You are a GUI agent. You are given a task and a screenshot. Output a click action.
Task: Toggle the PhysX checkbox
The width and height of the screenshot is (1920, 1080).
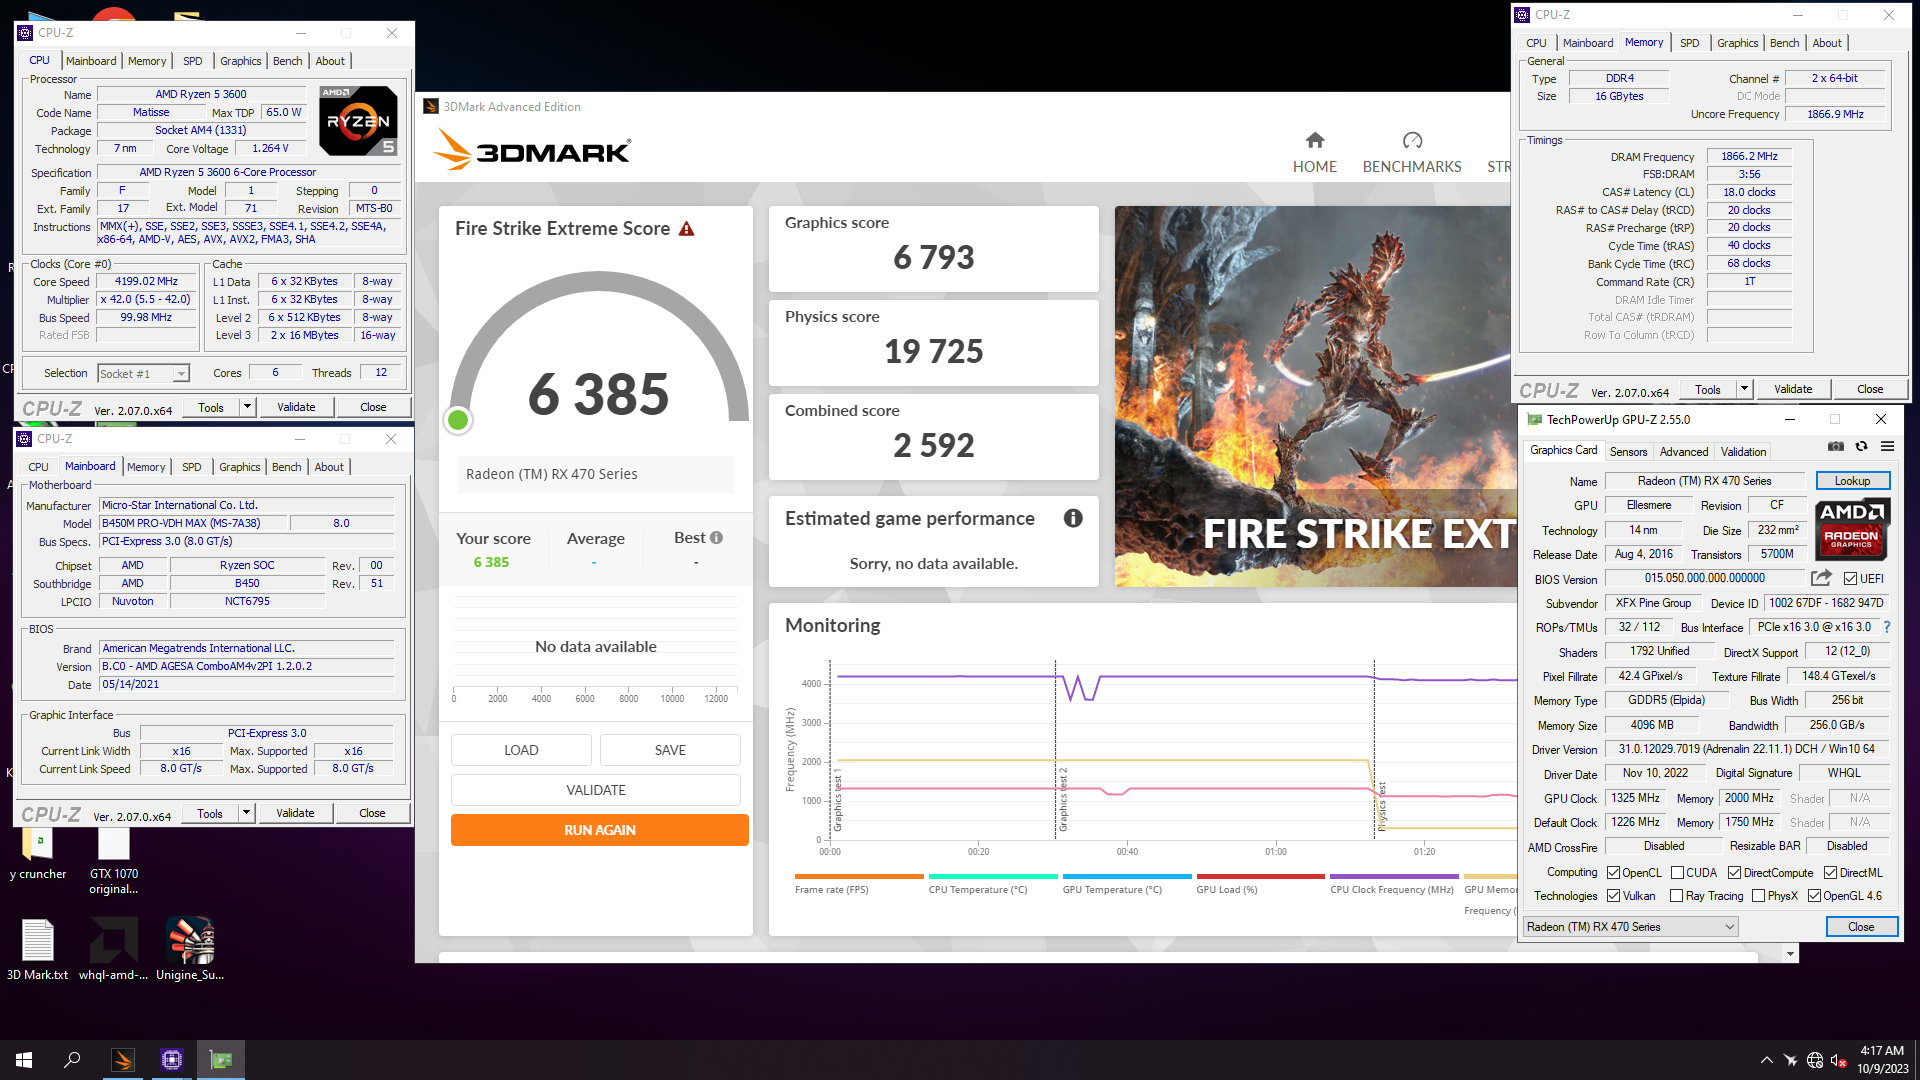[x=1758, y=896]
